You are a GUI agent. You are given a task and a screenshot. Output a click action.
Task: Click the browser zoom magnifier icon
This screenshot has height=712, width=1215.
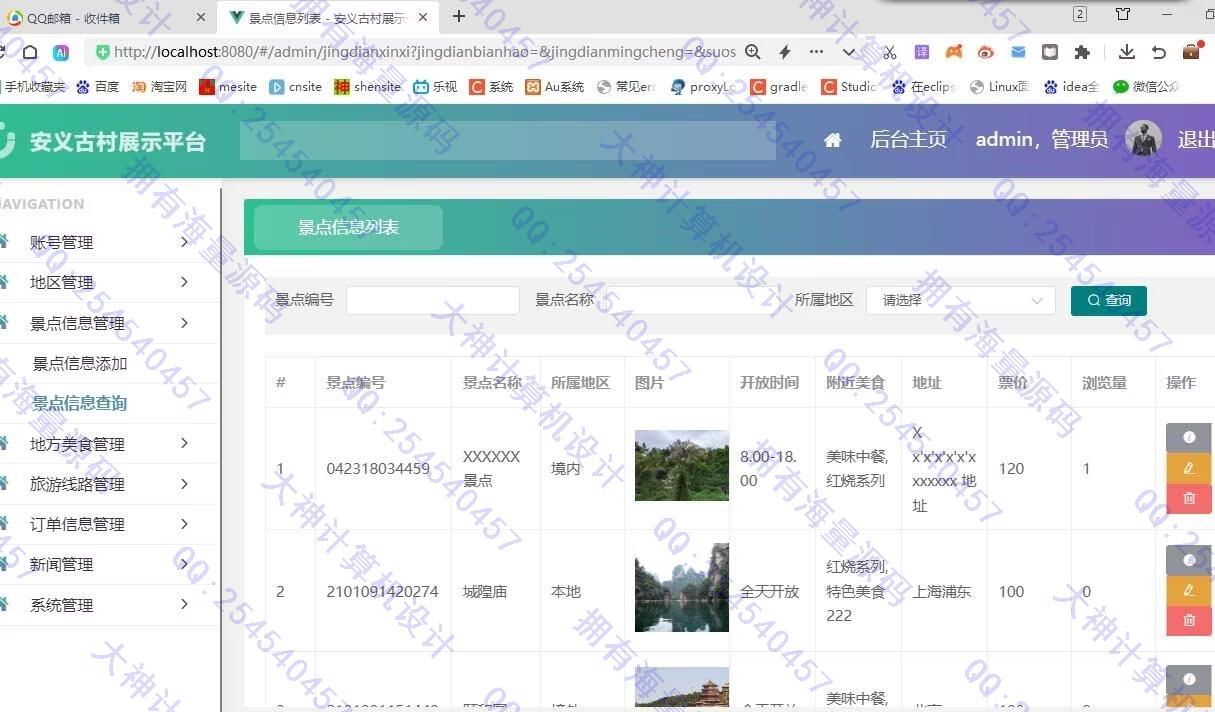pyautogui.click(x=753, y=52)
